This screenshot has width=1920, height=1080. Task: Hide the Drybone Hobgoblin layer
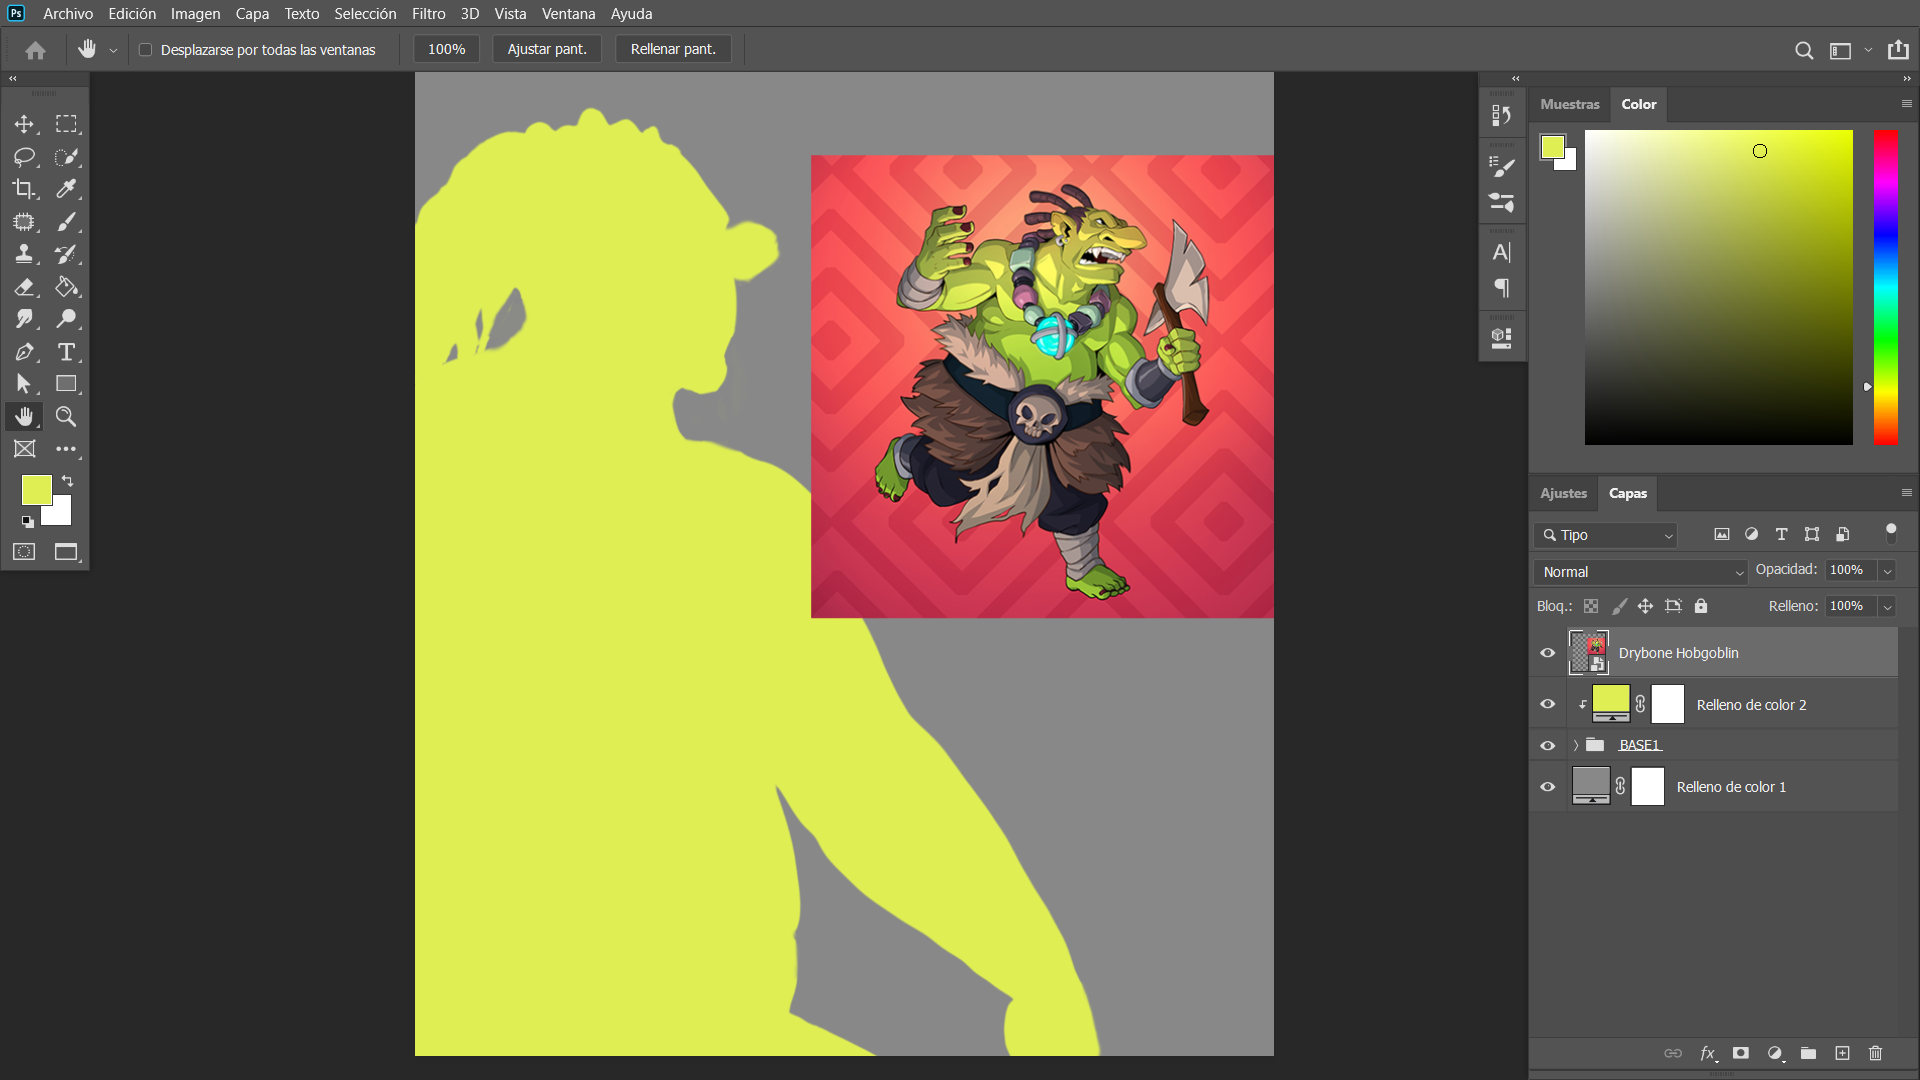click(1548, 653)
